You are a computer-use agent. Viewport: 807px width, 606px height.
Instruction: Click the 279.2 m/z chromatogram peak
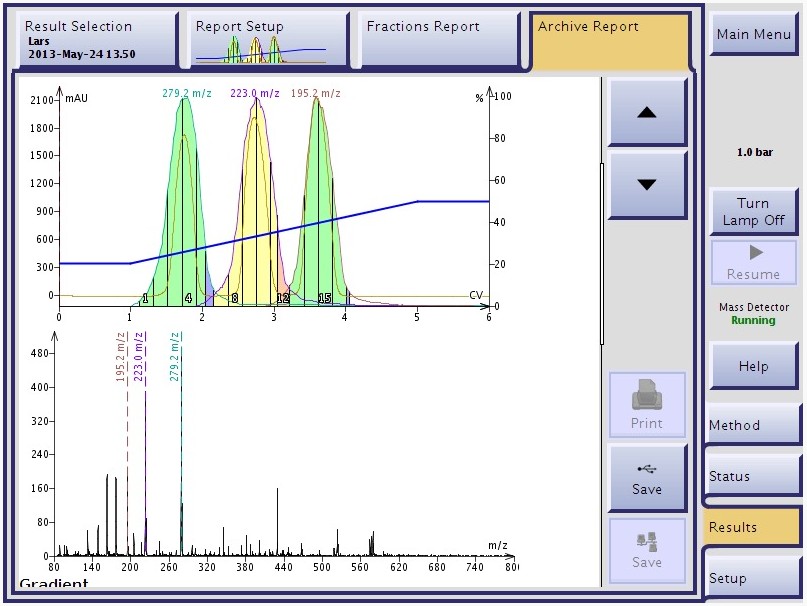pos(183,180)
